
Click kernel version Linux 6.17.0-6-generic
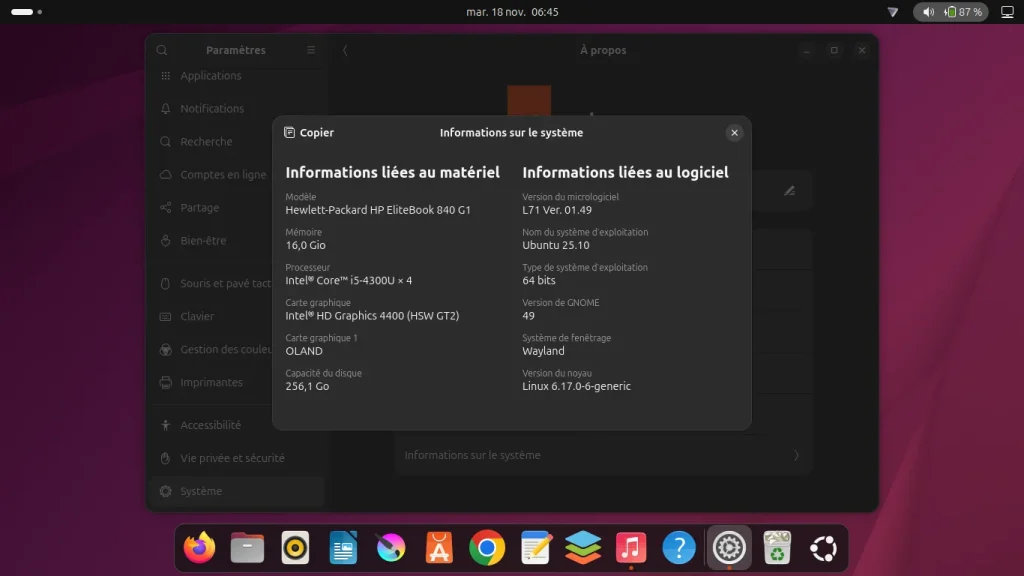576,386
